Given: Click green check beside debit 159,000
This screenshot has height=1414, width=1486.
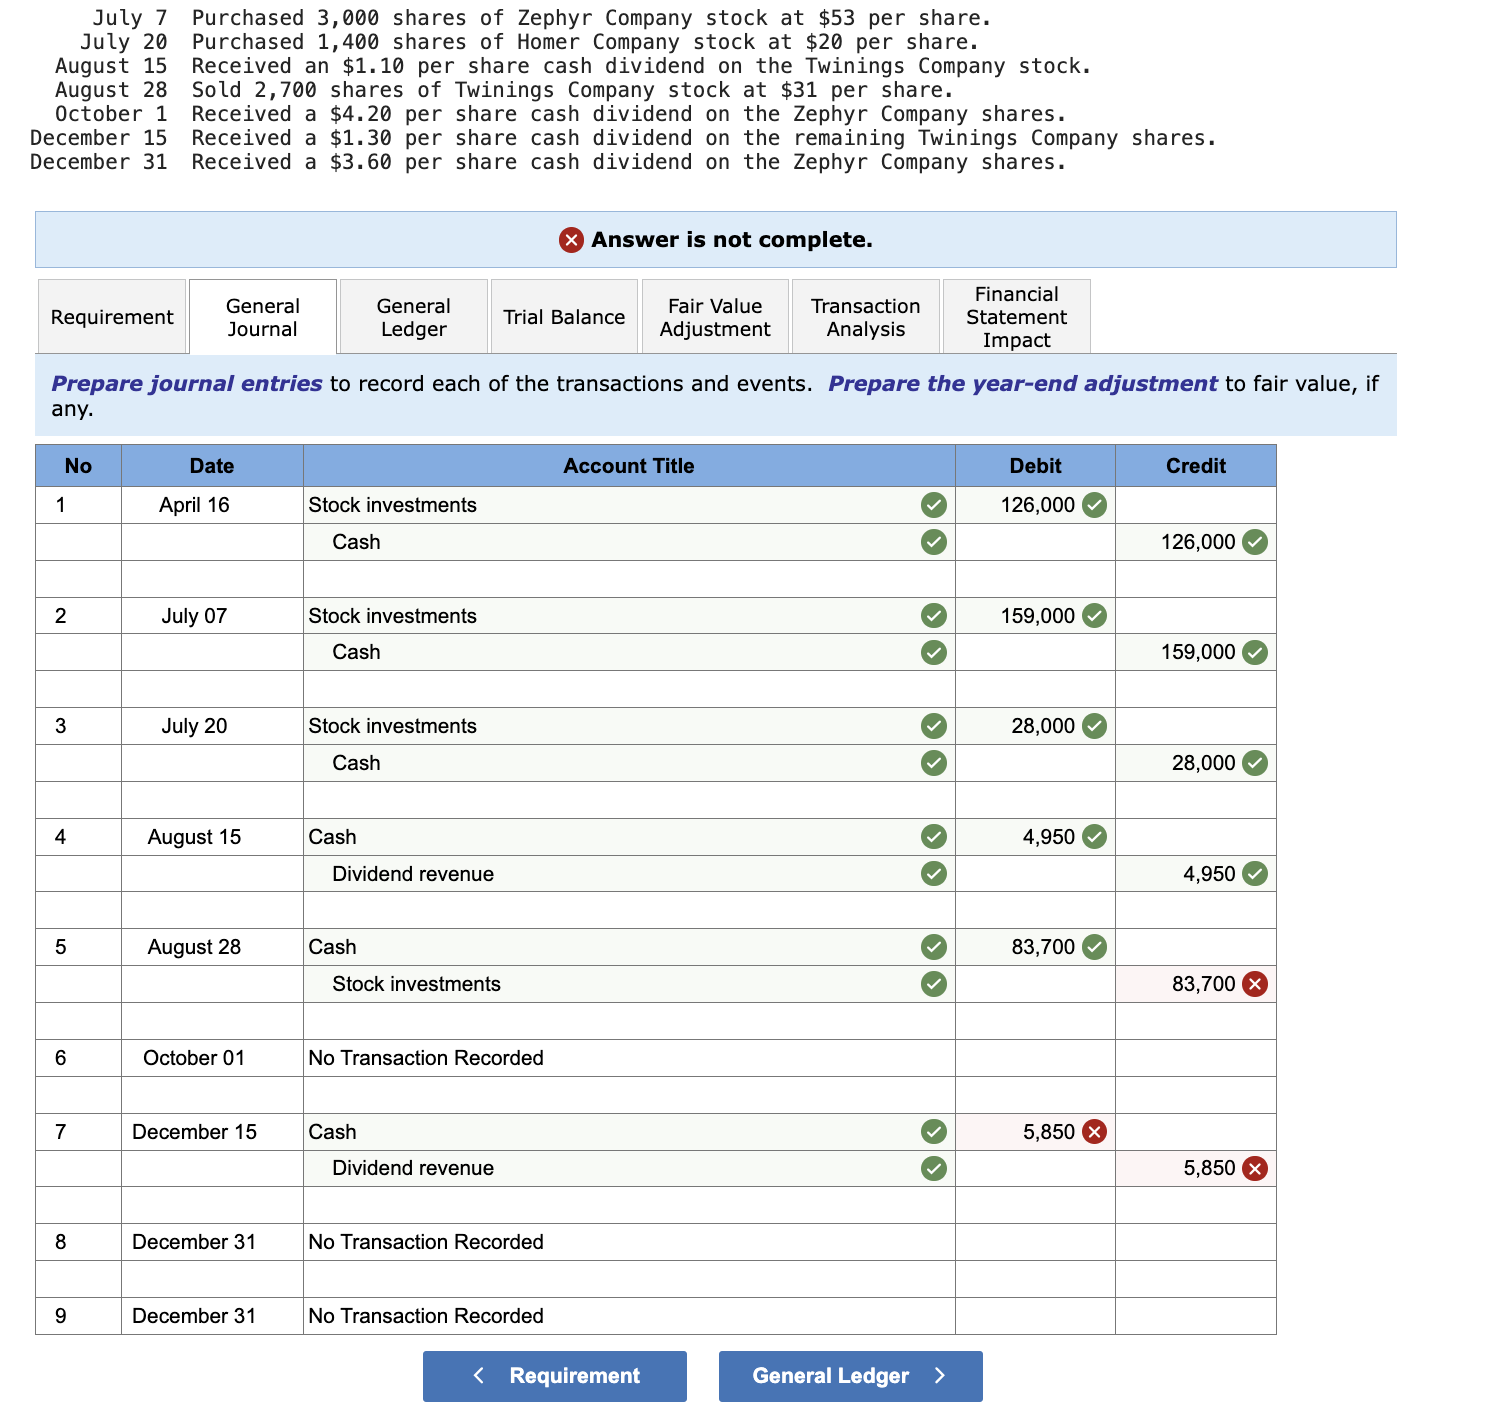Looking at the screenshot, I should click(x=1095, y=616).
